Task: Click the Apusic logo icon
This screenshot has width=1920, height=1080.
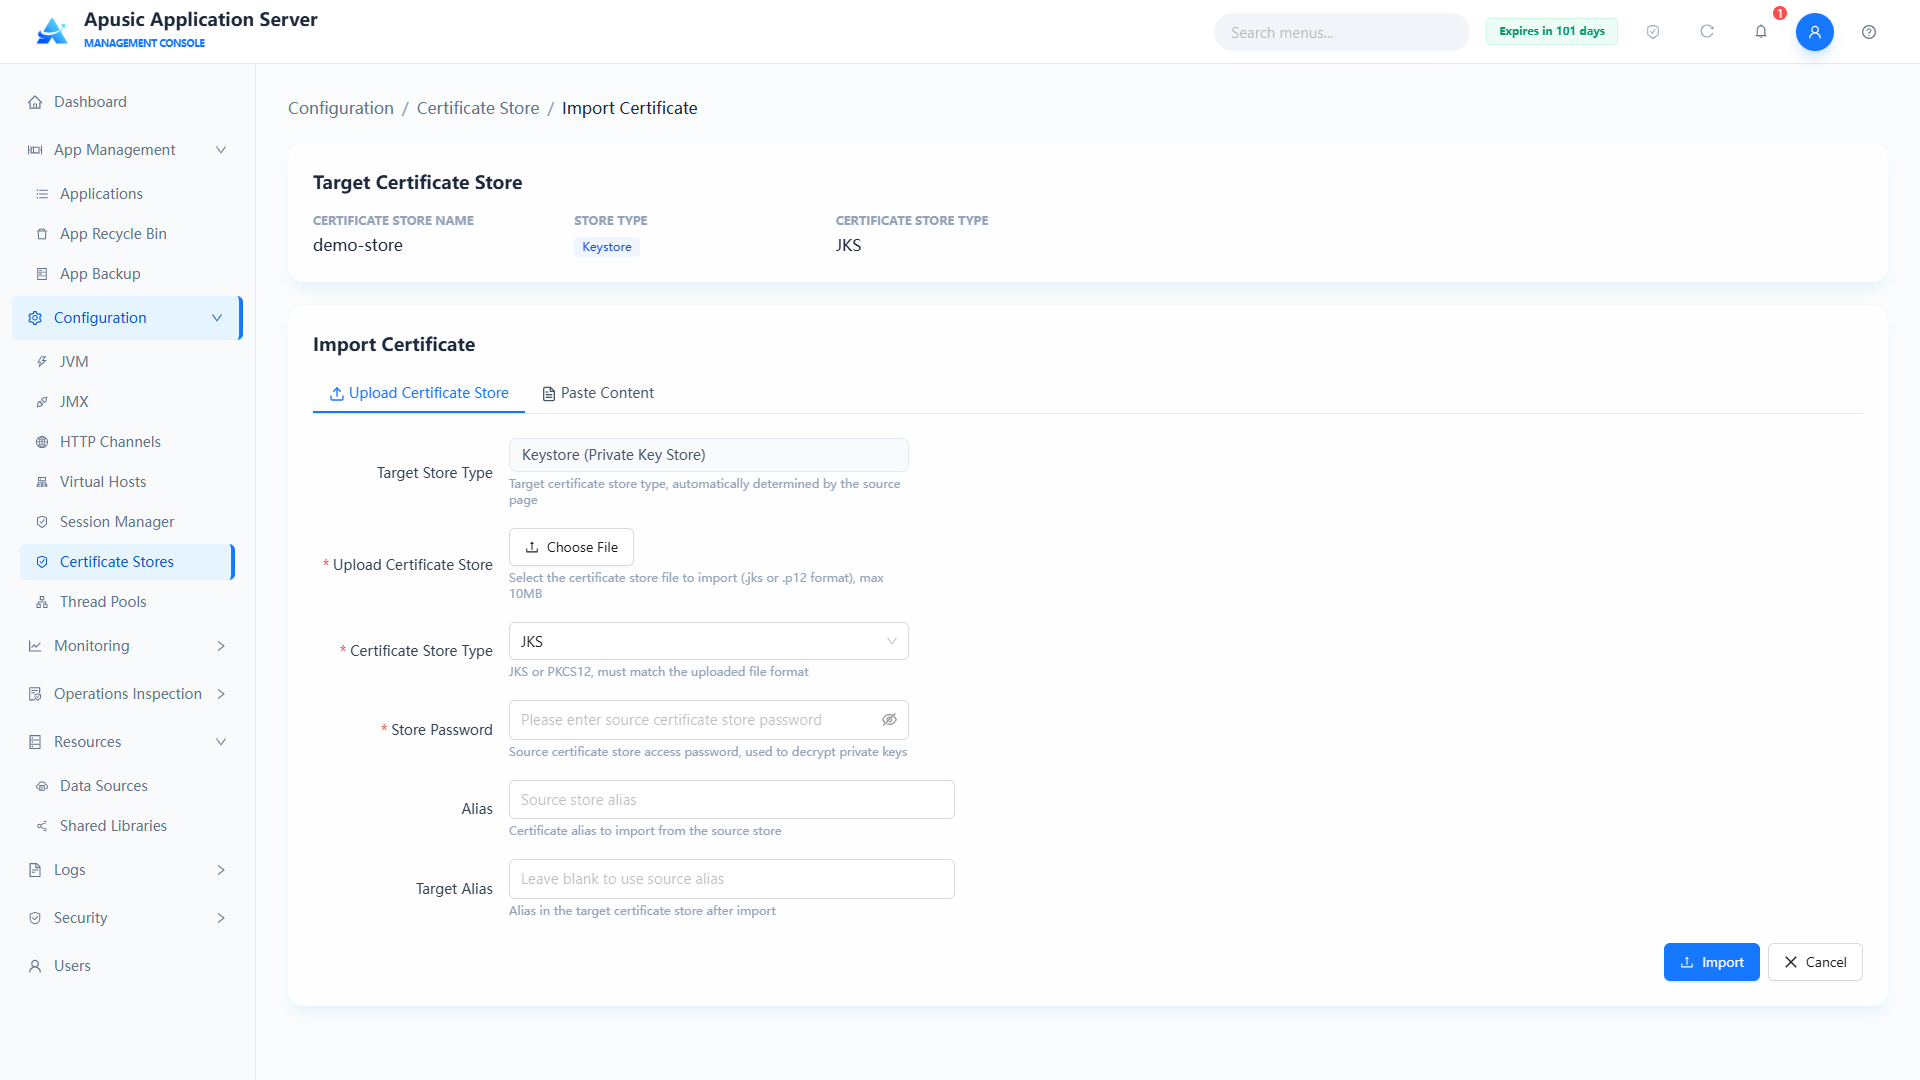Action: (51, 32)
